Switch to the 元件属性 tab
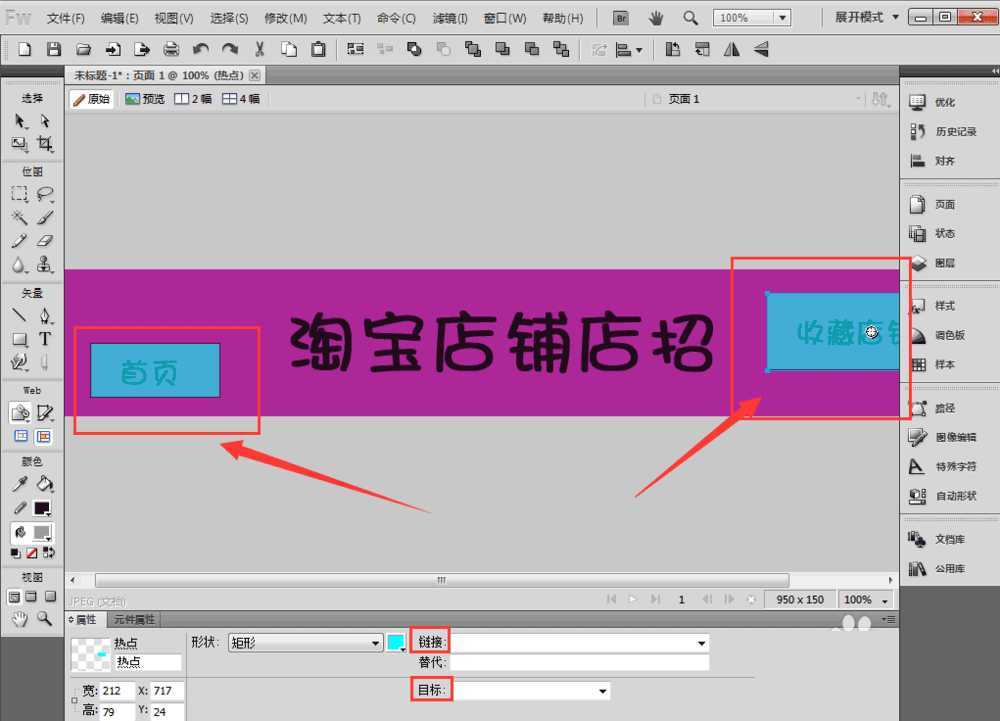This screenshot has height=721, width=1000. (x=132, y=620)
